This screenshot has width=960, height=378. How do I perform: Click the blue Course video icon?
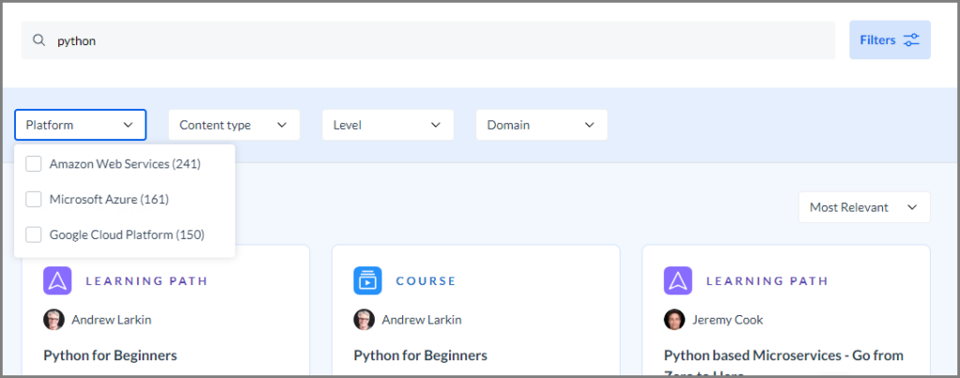click(367, 281)
